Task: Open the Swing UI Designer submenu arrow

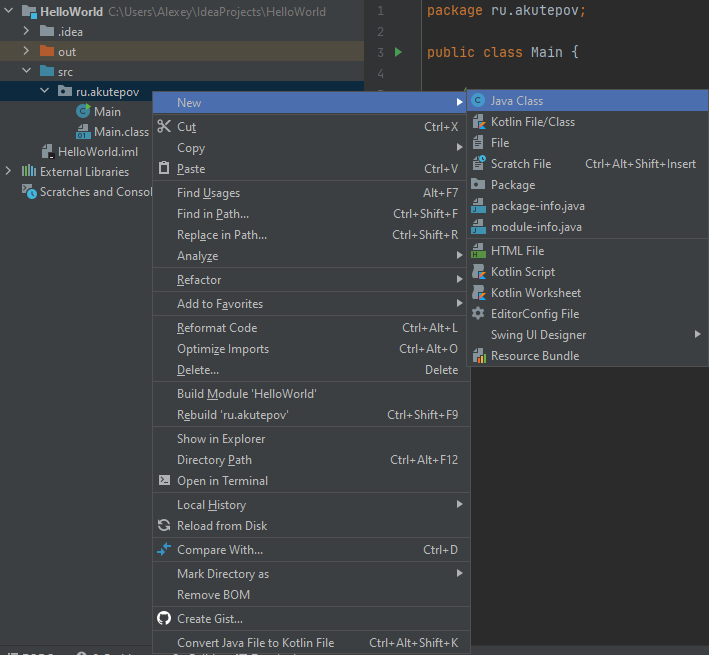Action: point(698,334)
